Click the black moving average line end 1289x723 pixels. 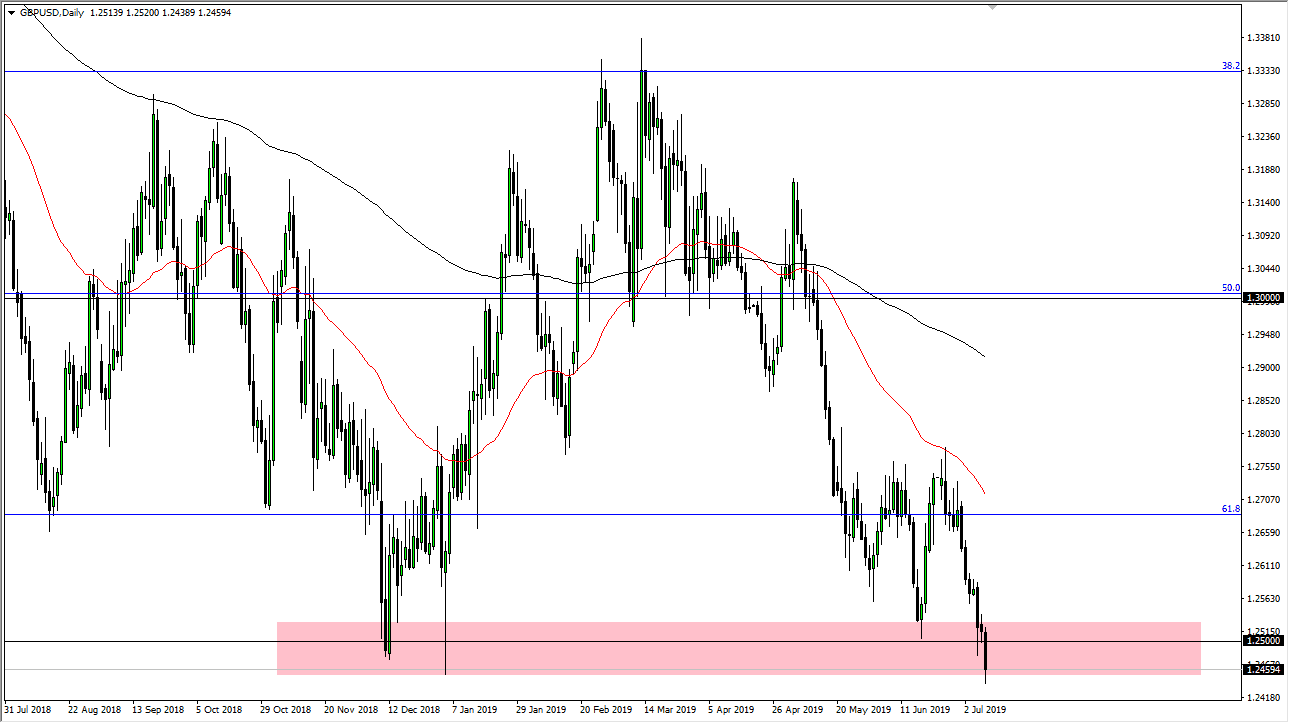[x=984, y=355]
